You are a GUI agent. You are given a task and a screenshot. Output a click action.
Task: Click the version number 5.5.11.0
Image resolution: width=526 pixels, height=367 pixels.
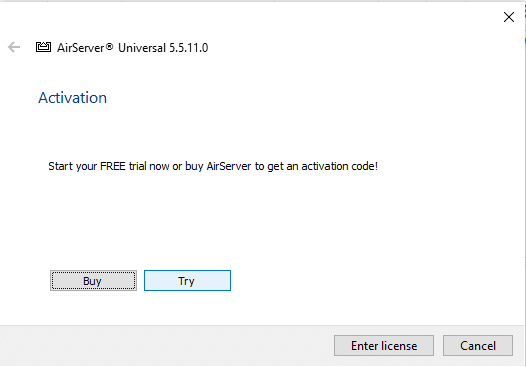point(189,48)
